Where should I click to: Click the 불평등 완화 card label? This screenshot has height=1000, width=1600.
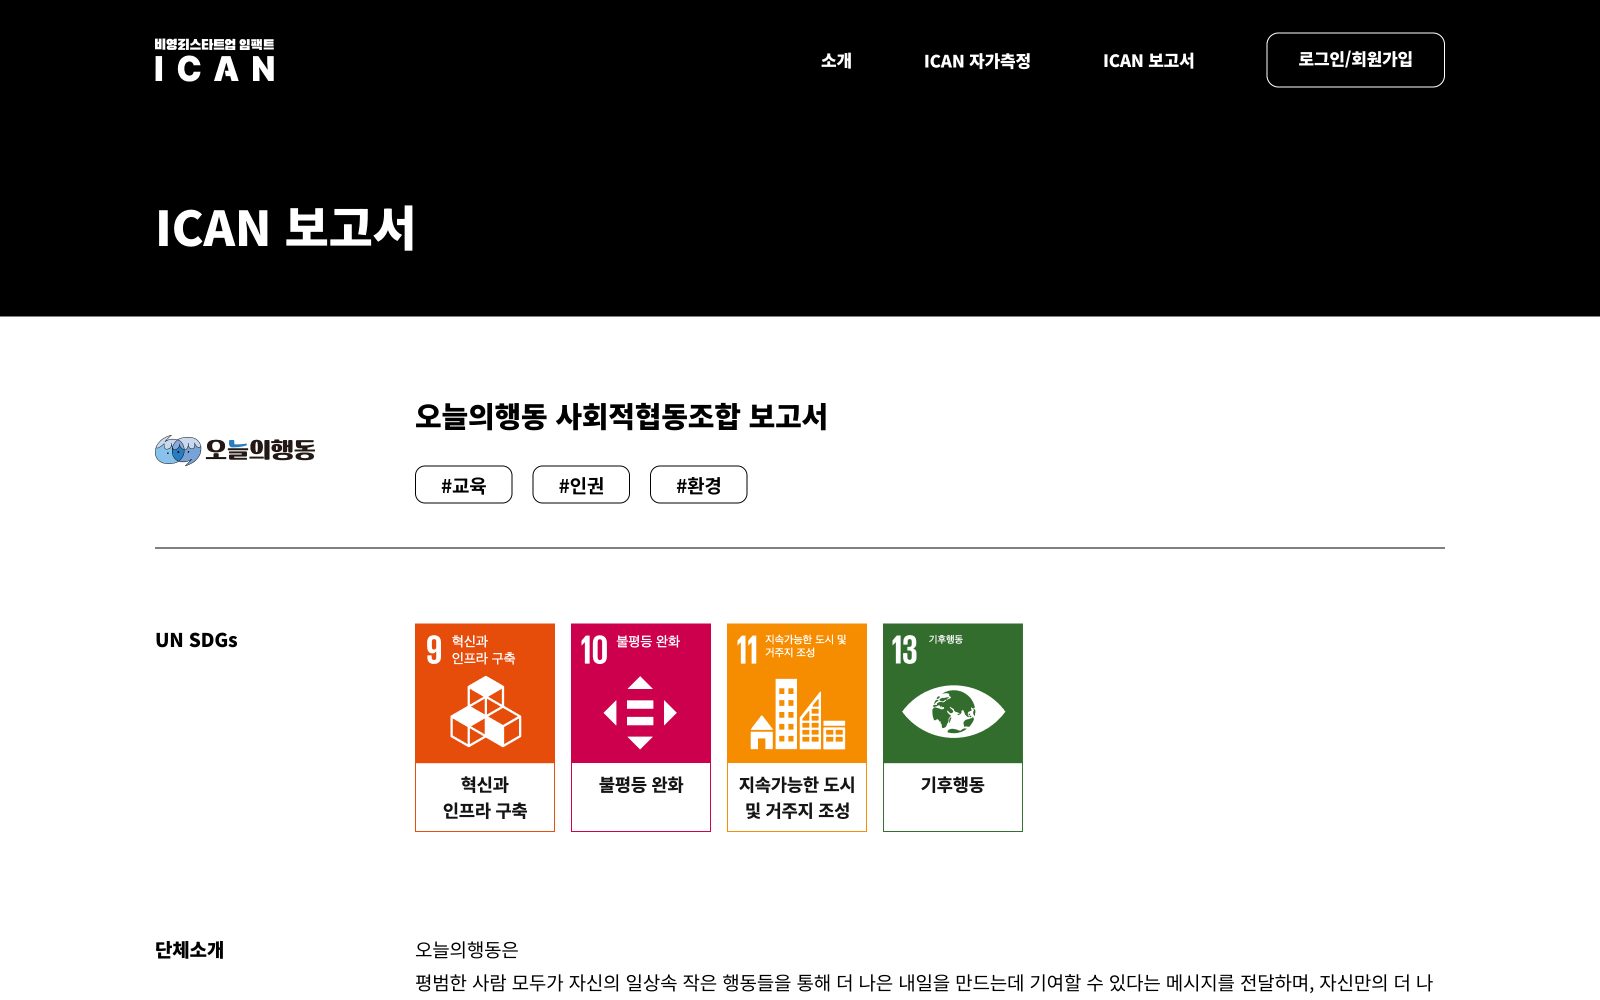coord(641,785)
